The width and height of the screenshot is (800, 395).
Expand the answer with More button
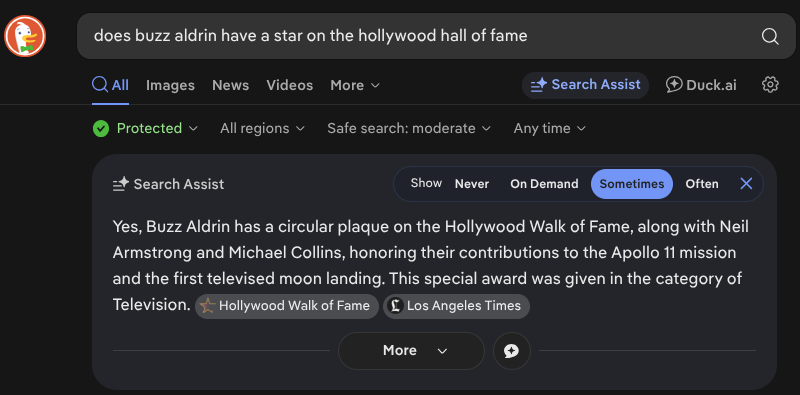[x=411, y=351]
